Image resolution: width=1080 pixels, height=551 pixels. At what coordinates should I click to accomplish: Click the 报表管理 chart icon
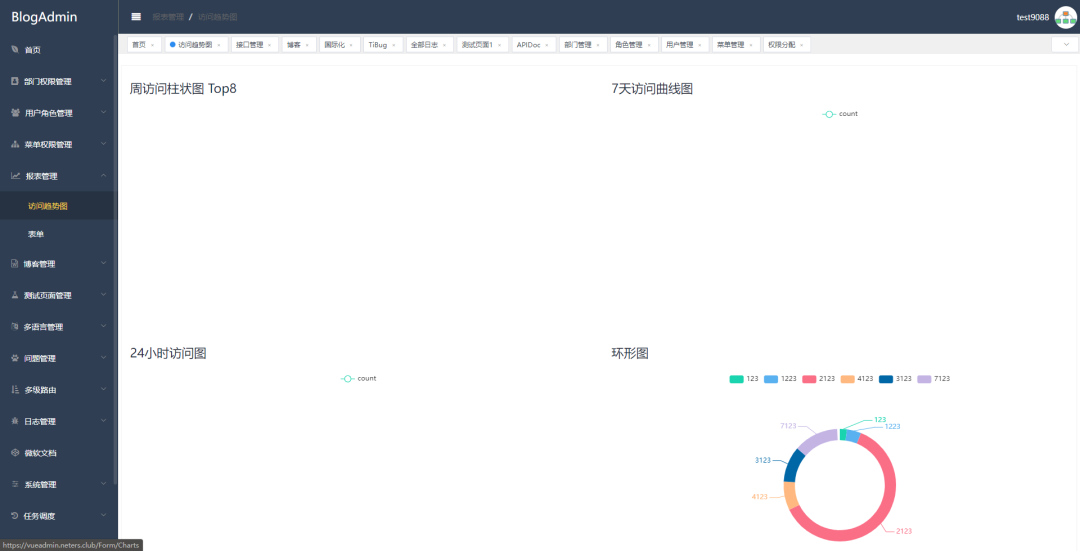15,176
